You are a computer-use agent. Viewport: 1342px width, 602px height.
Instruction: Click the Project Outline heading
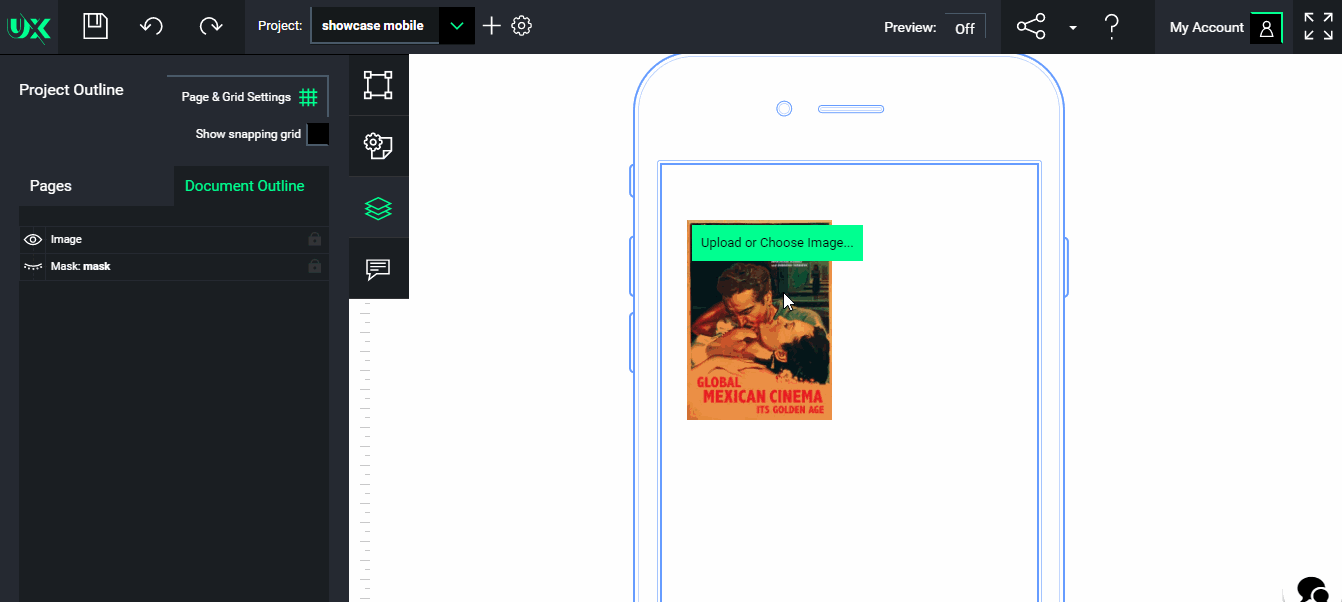click(71, 90)
